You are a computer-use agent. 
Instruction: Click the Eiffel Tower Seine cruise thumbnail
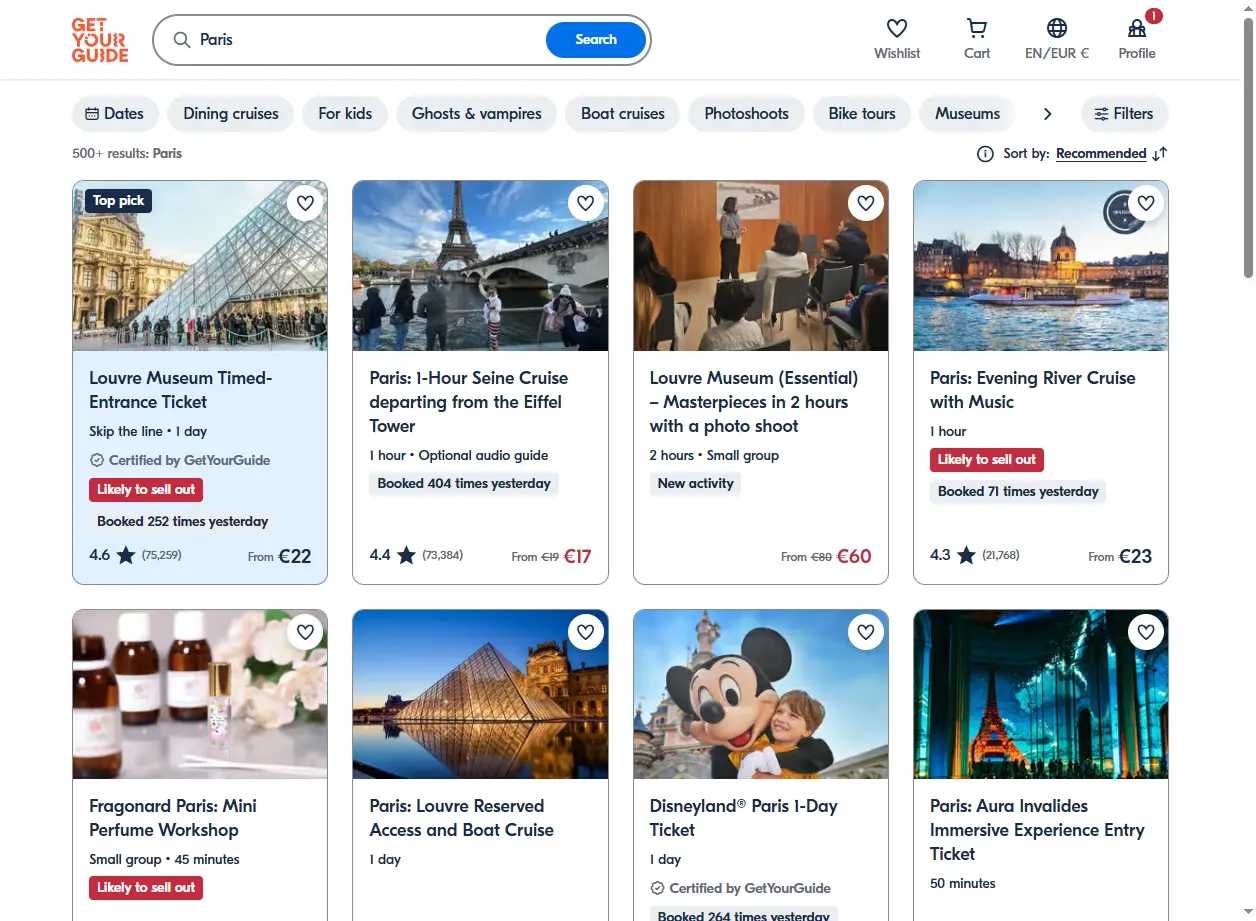(480, 266)
